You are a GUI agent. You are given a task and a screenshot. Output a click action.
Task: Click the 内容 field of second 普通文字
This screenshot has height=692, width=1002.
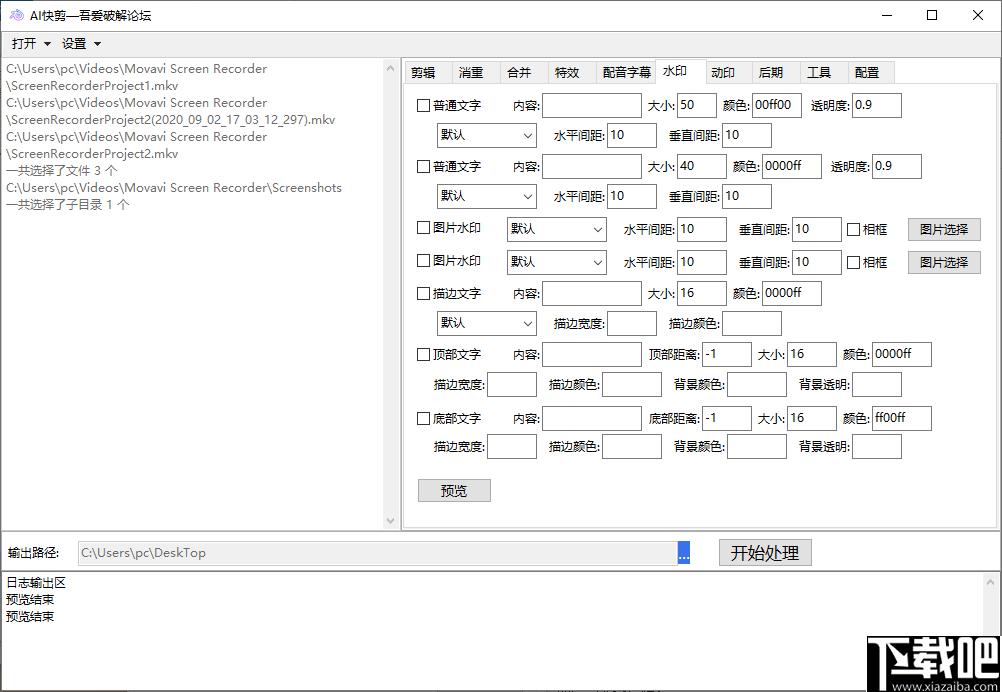tap(592, 166)
